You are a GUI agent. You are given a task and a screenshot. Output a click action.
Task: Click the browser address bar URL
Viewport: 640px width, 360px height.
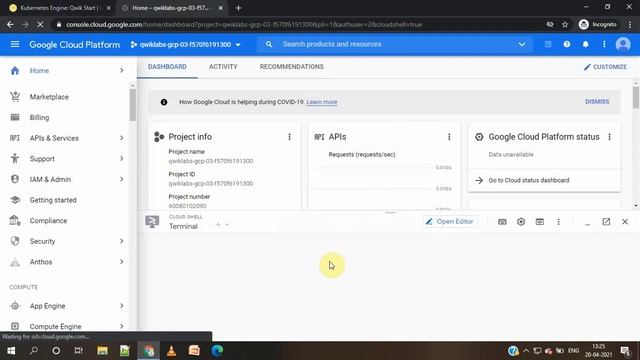[x=244, y=24]
